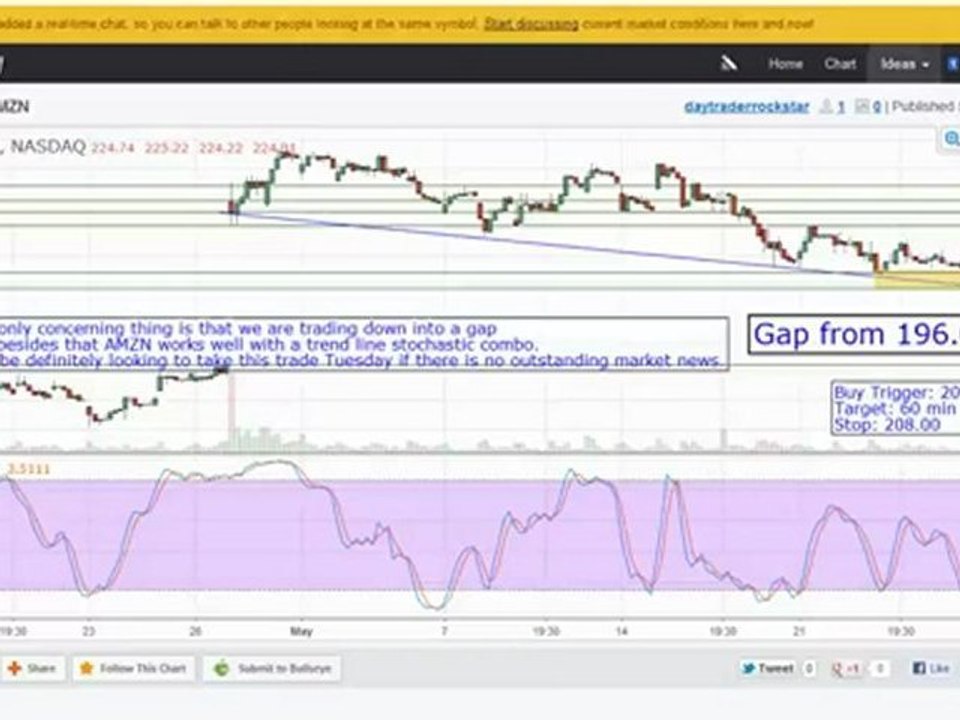Go to the Chart section
Viewport: 960px width, 720px height.
(x=840, y=64)
